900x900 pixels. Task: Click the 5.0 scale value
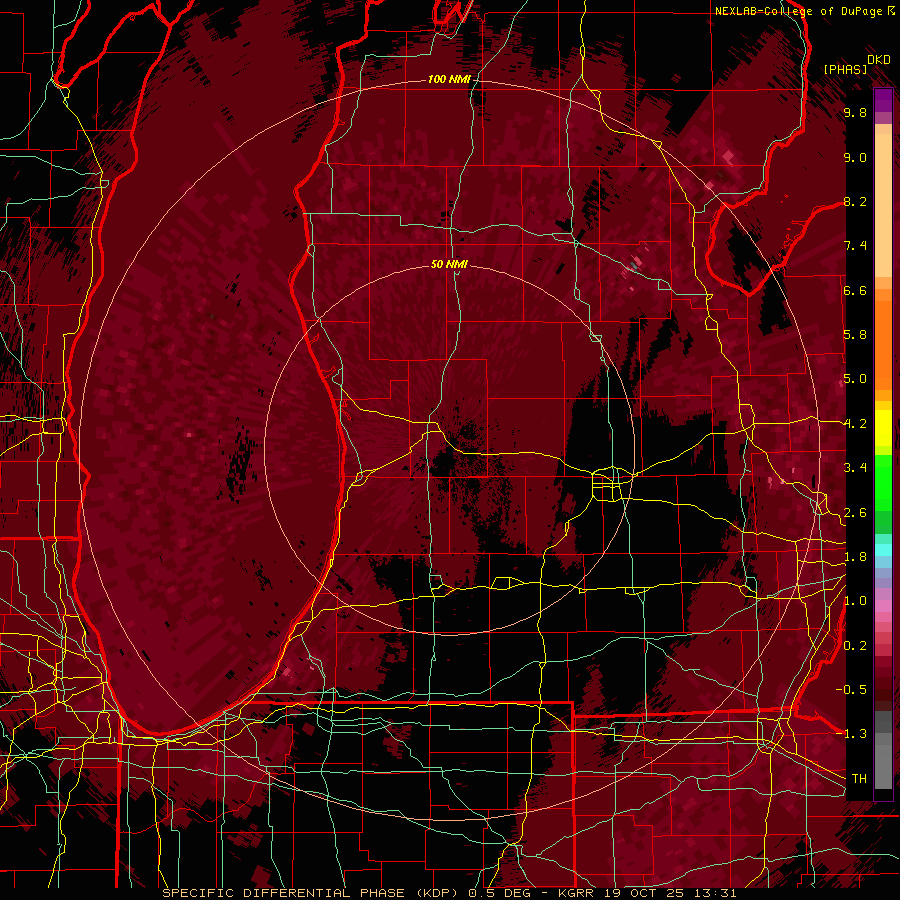(855, 379)
